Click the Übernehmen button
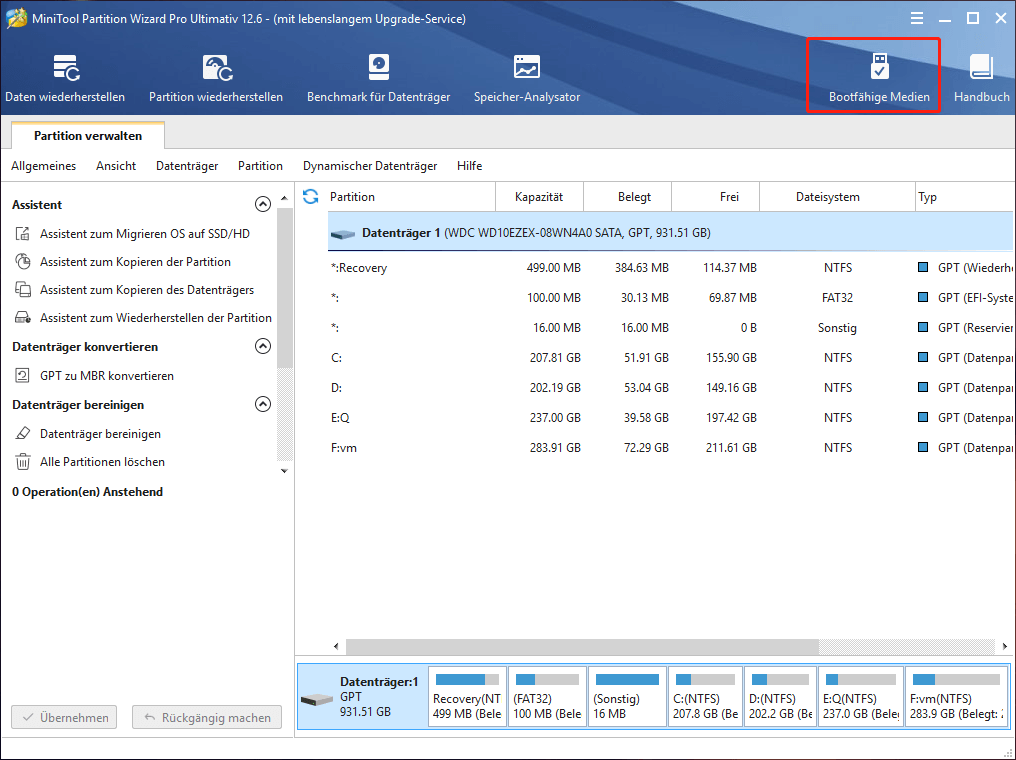Screen dimensions: 1016x760 [x=64, y=718]
